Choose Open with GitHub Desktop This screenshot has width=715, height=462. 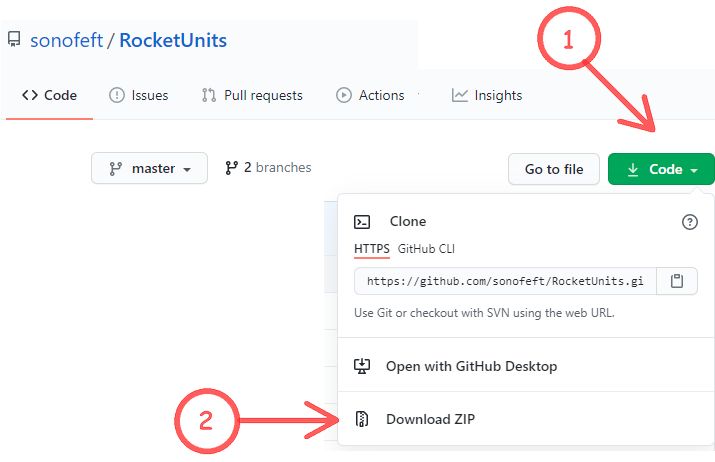525,366
